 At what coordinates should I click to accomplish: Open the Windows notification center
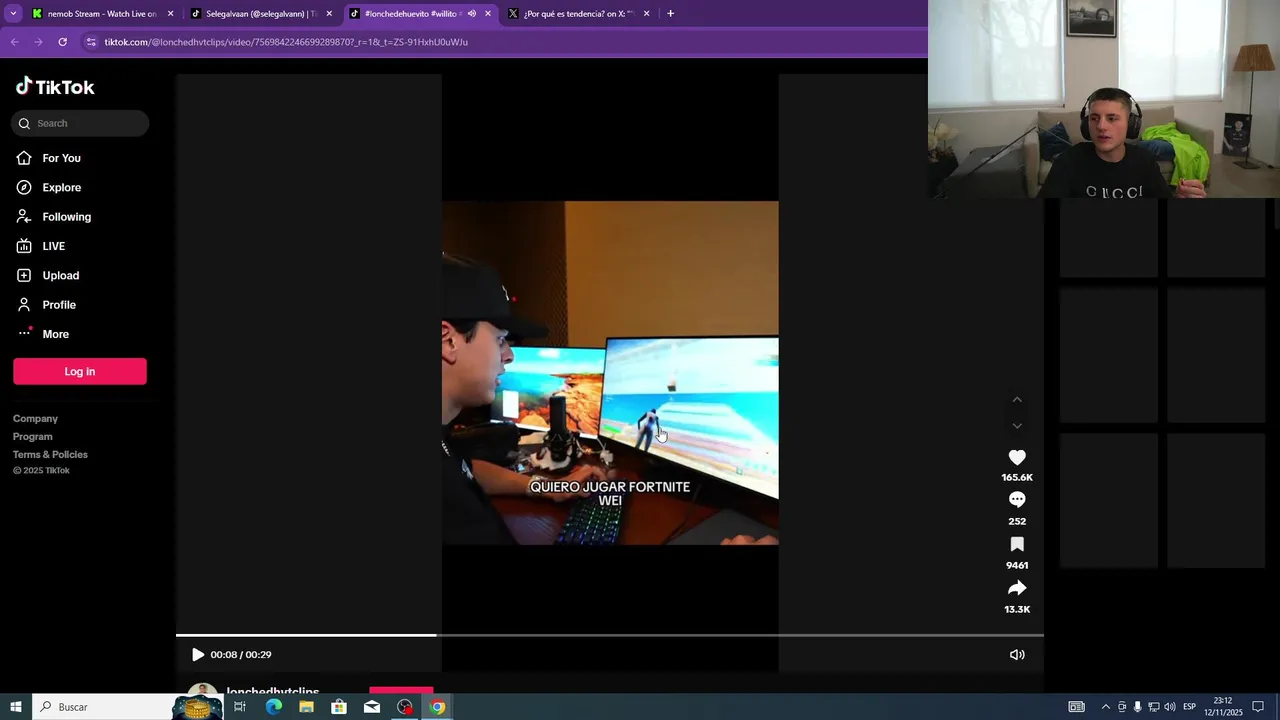(1258, 707)
